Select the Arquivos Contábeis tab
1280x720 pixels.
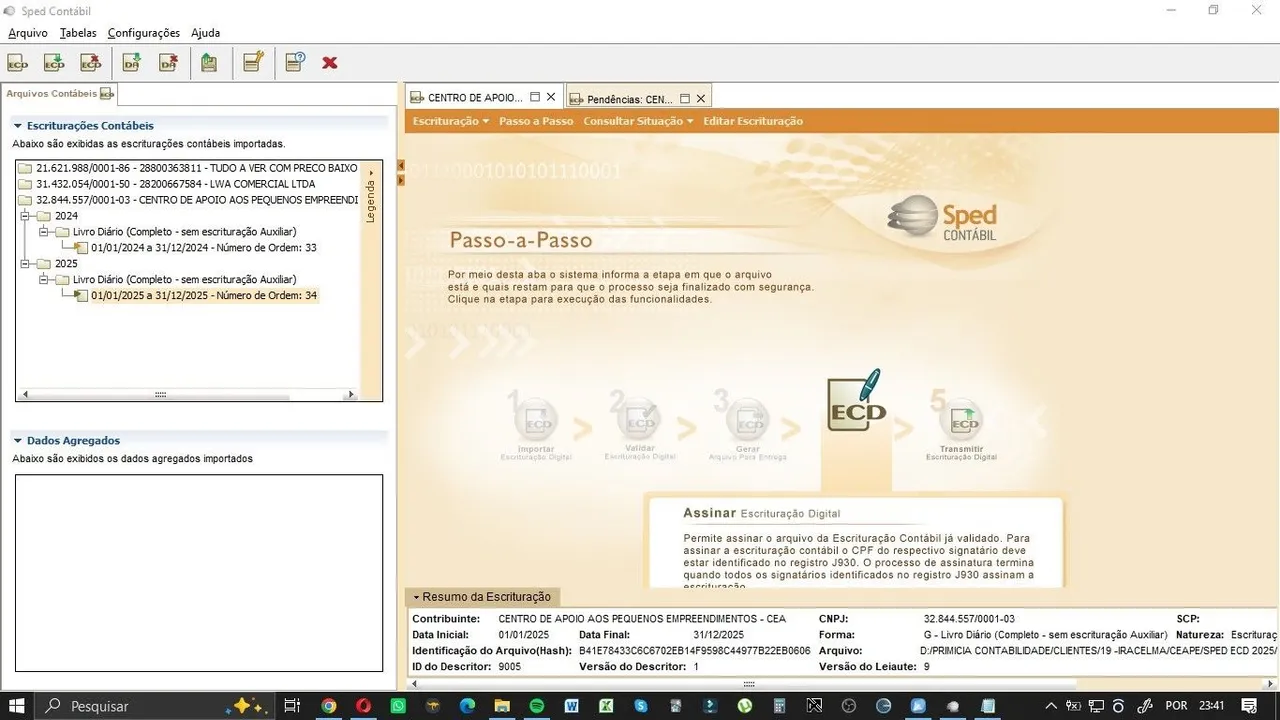click(x=60, y=94)
